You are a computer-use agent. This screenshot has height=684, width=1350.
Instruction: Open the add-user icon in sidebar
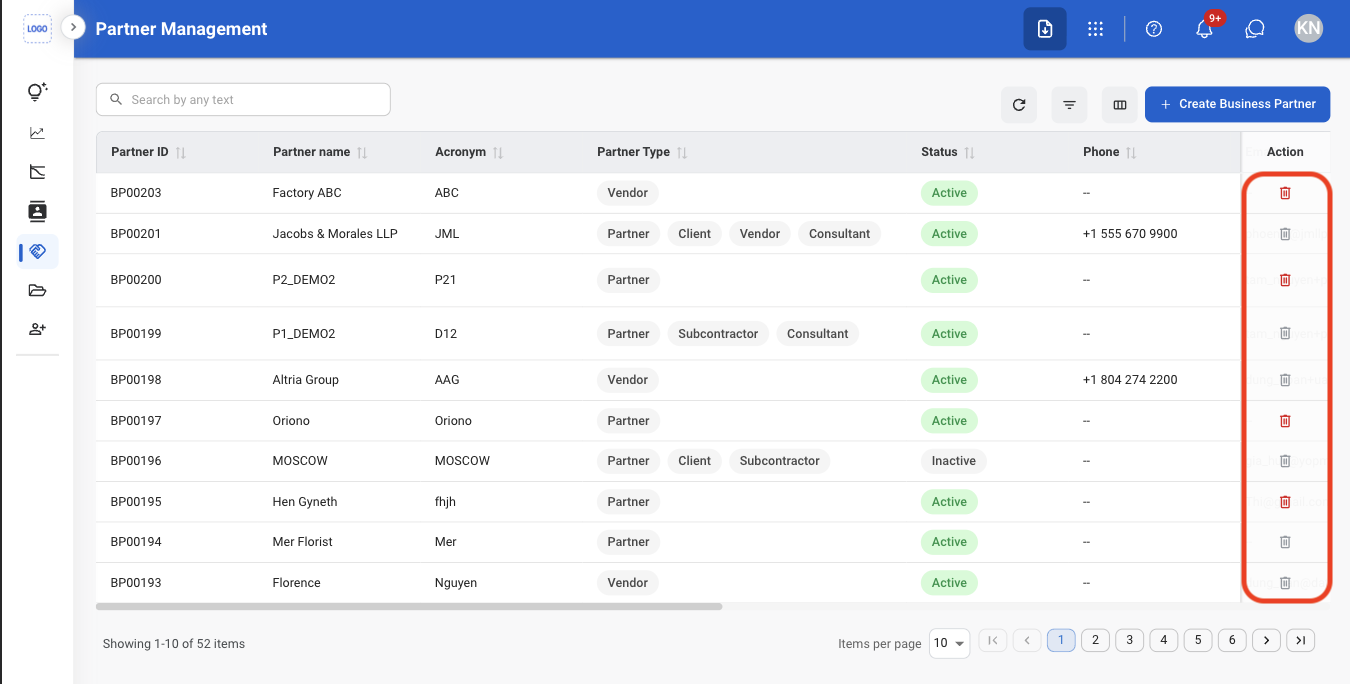[37, 329]
